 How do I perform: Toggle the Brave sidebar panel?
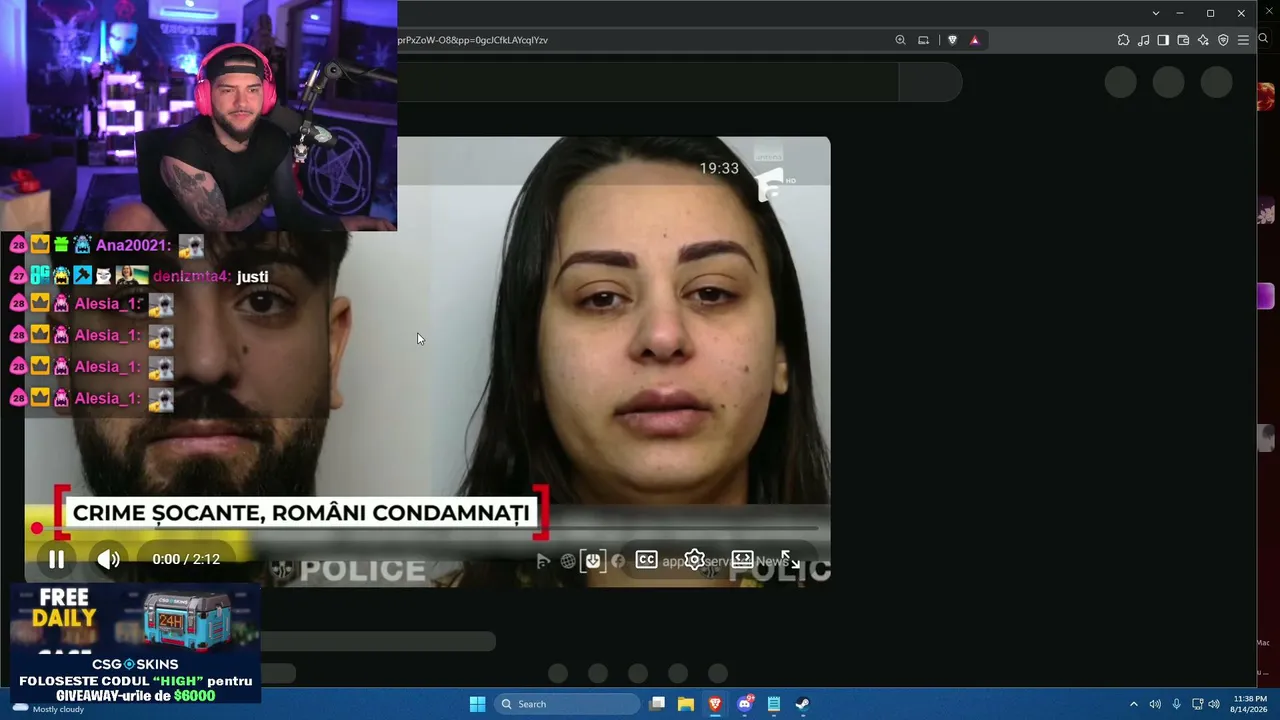pyautogui.click(x=1163, y=40)
